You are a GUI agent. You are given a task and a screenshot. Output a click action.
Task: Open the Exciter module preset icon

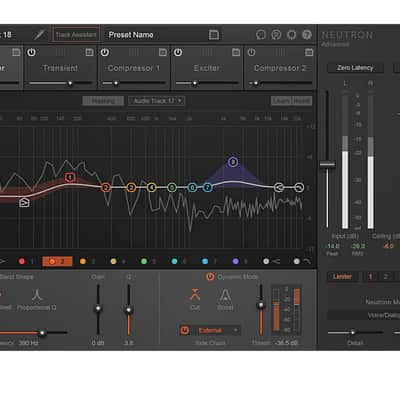click(x=236, y=52)
